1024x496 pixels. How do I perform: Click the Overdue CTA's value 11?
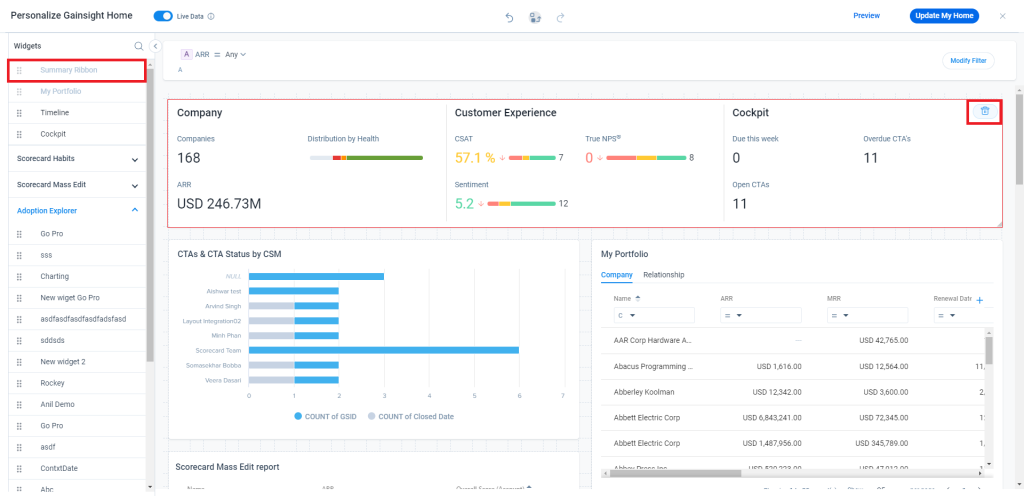point(871,158)
